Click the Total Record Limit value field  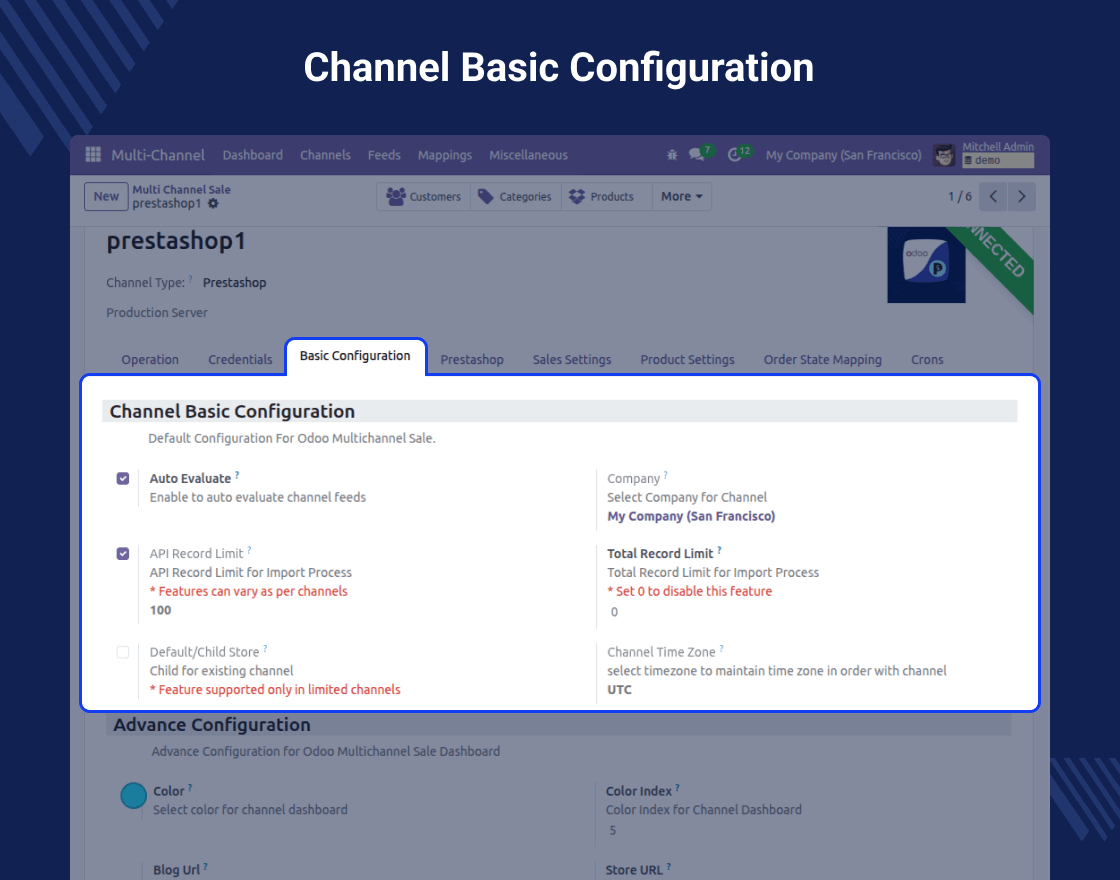(x=614, y=612)
